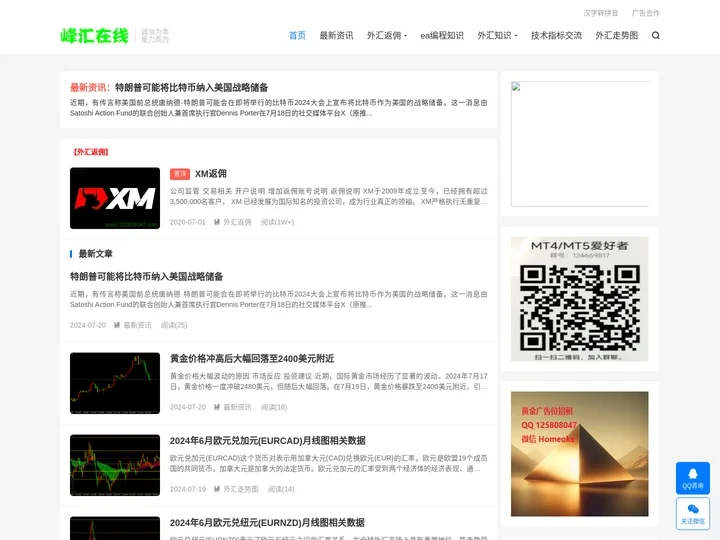Open 特朗普 article title under 最新文章

coord(146,276)
